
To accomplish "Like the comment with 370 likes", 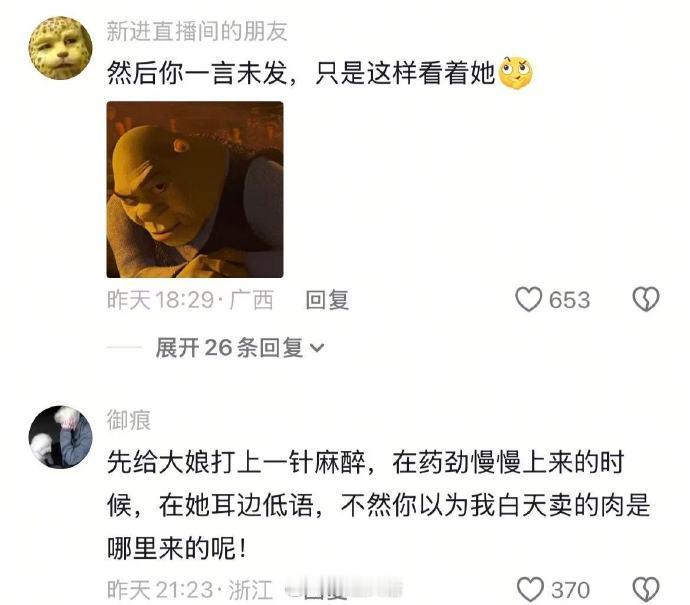I will 530,590.
